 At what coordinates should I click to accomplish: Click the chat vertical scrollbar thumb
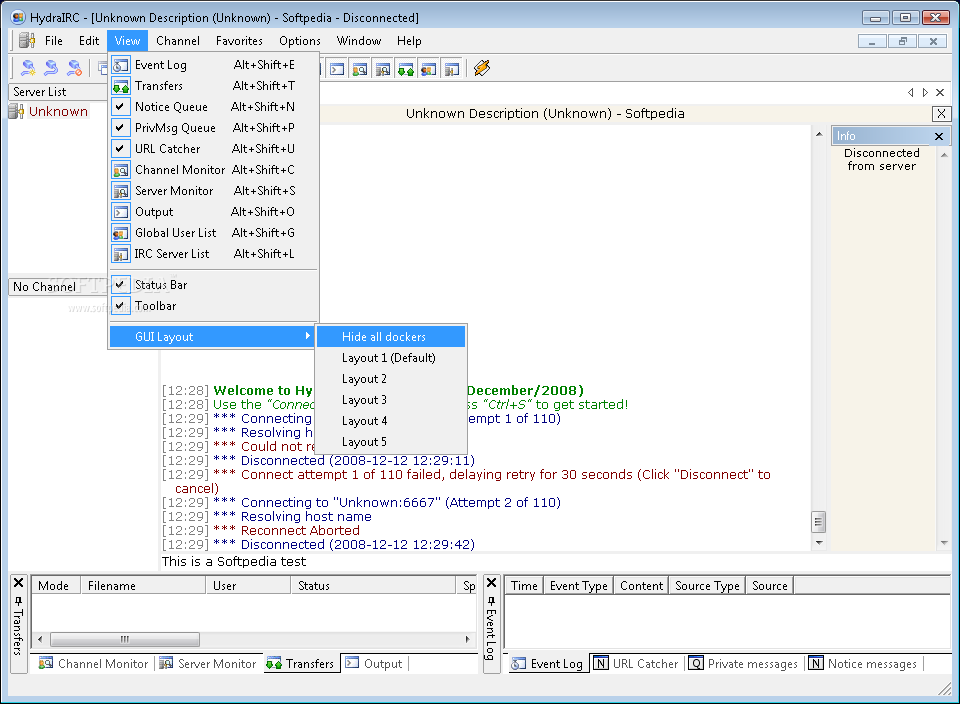(819, 522)
